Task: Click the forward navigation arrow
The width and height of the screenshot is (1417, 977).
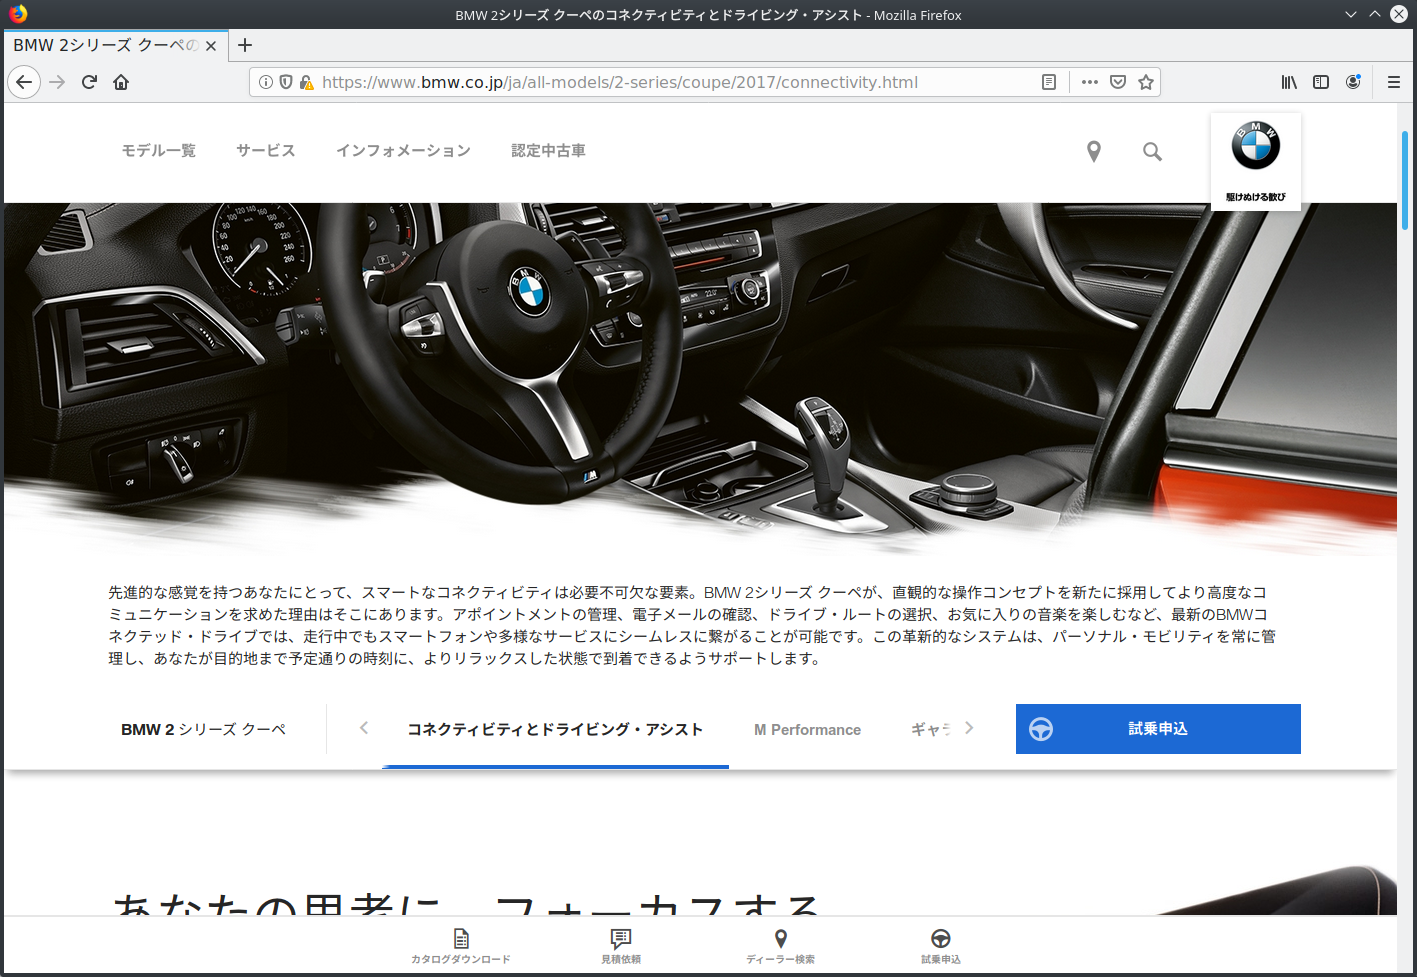Action: pyautogui.click(x=57, y=82)
